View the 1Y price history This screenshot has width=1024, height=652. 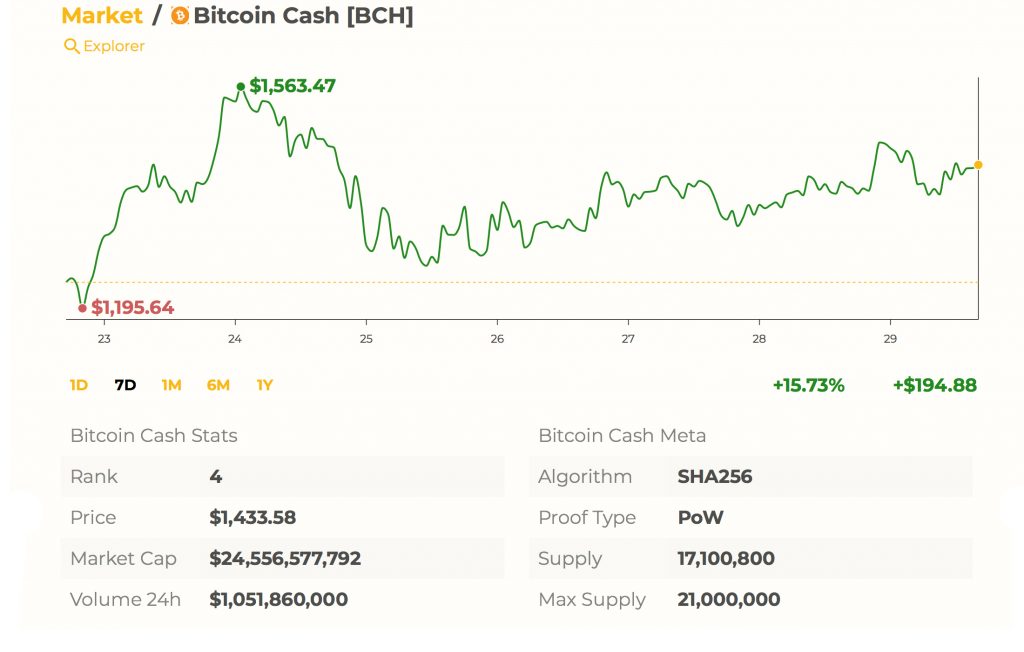pyautogui.click(x=264, y=385)
